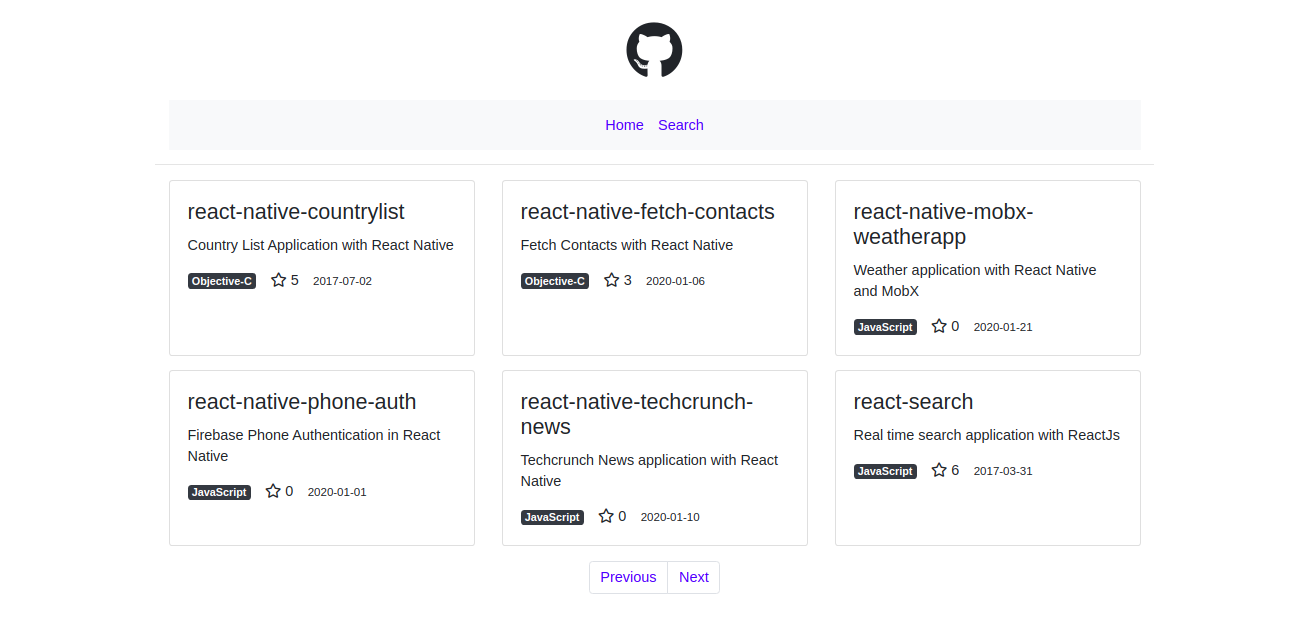Click the star icon on react-native-countrylist
This screenshot has height=637, width=1308.
278,281
